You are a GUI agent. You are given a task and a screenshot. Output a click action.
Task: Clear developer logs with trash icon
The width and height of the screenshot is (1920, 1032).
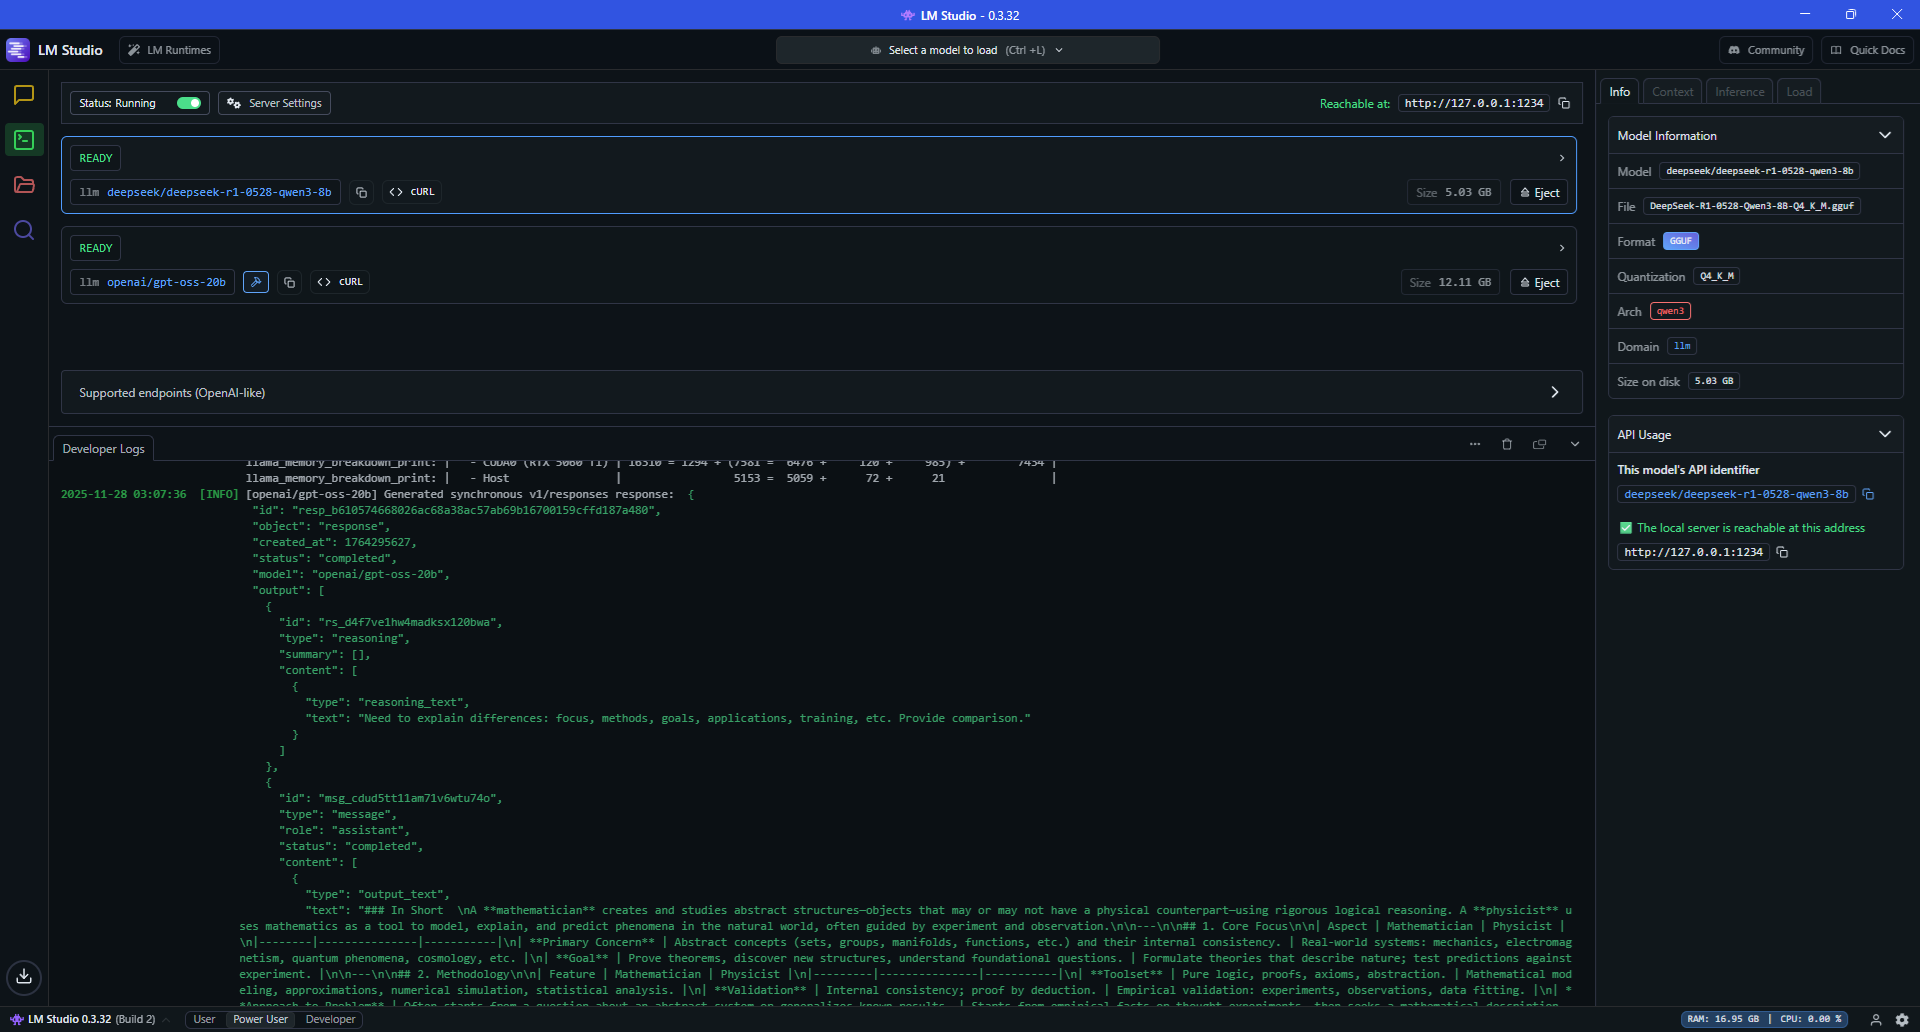pyautogui.click(x=1507, y=444)
